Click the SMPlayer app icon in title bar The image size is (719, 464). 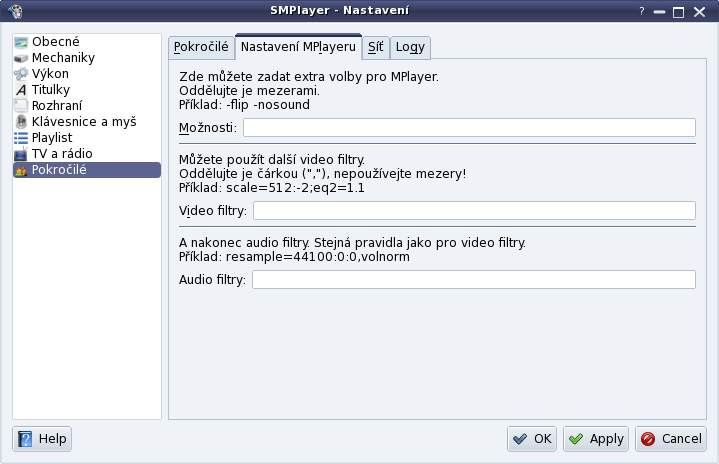15,11
